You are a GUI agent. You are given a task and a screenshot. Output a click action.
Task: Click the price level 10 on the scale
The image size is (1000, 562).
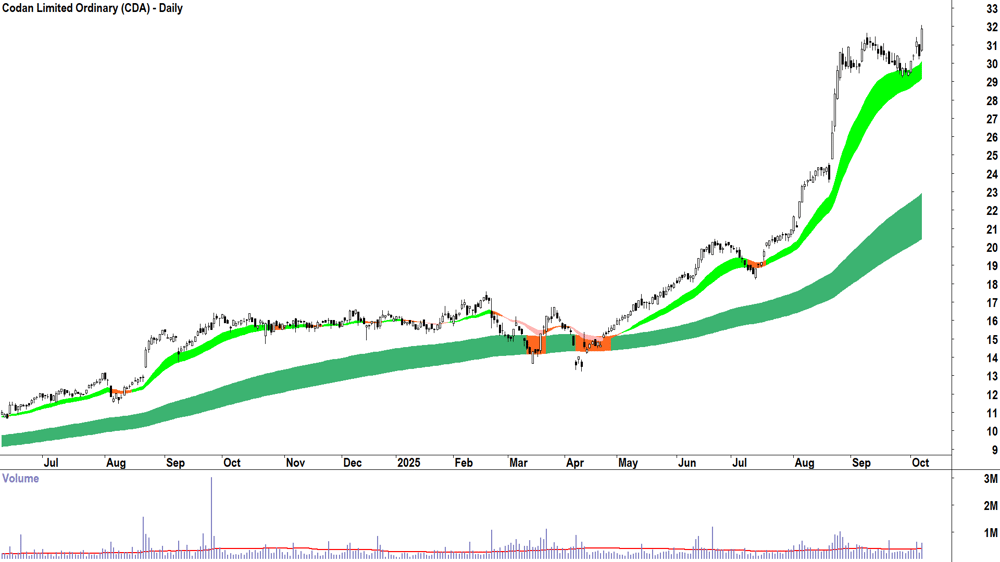point(992,431)
